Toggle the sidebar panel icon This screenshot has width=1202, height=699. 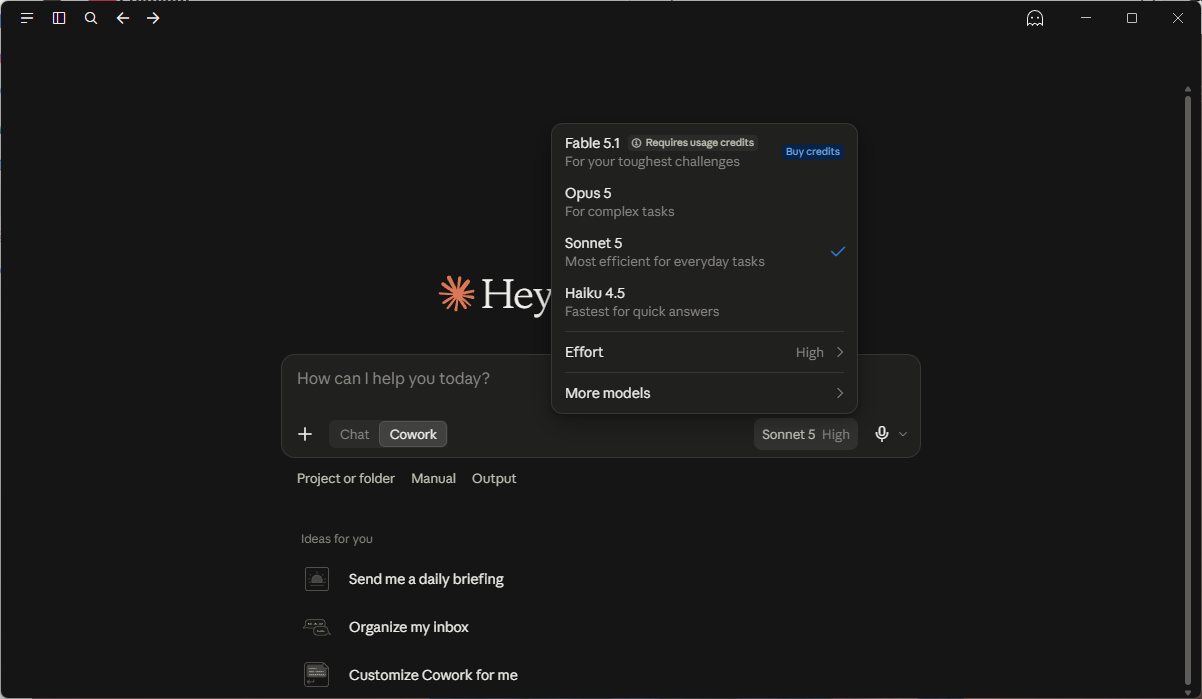point(59,18)
